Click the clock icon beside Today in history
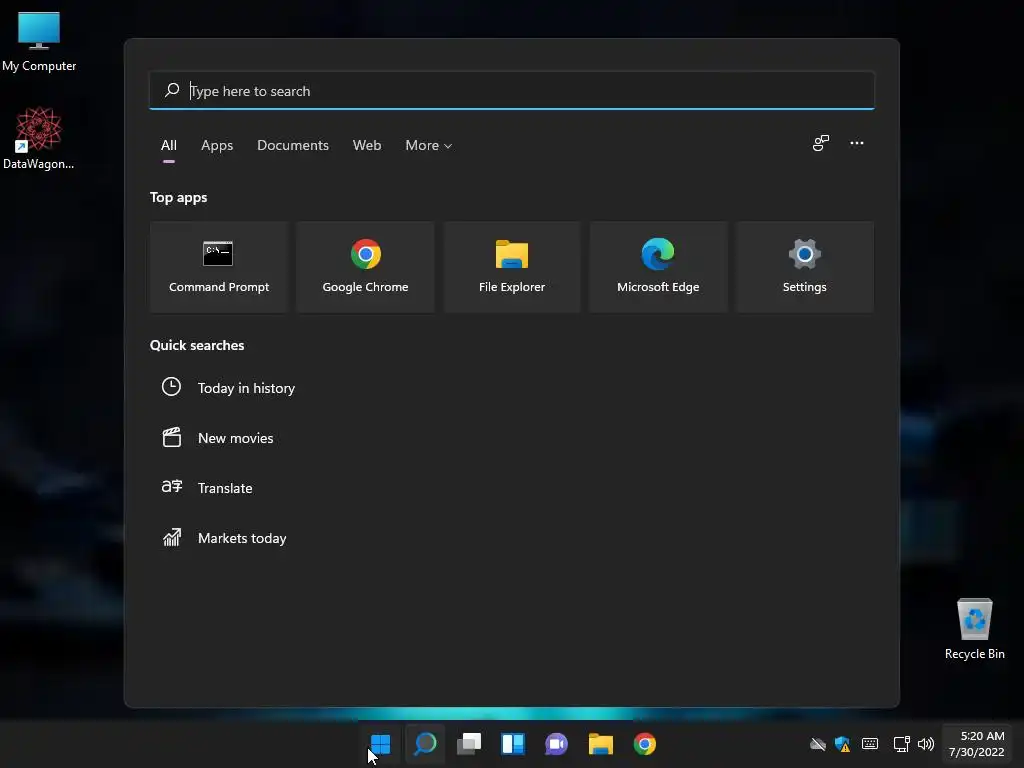This screenshot has width=1024, height=768. (171, 387)
